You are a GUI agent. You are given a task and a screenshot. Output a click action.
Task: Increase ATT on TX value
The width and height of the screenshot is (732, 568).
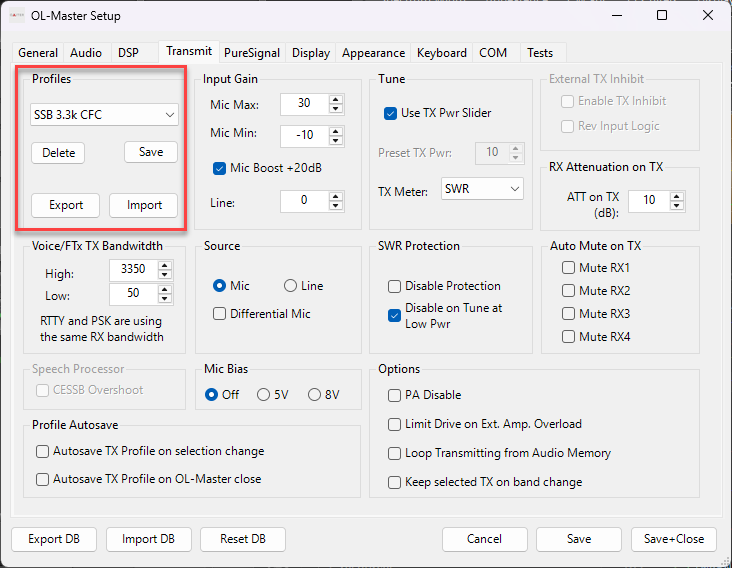click(677, 196)
